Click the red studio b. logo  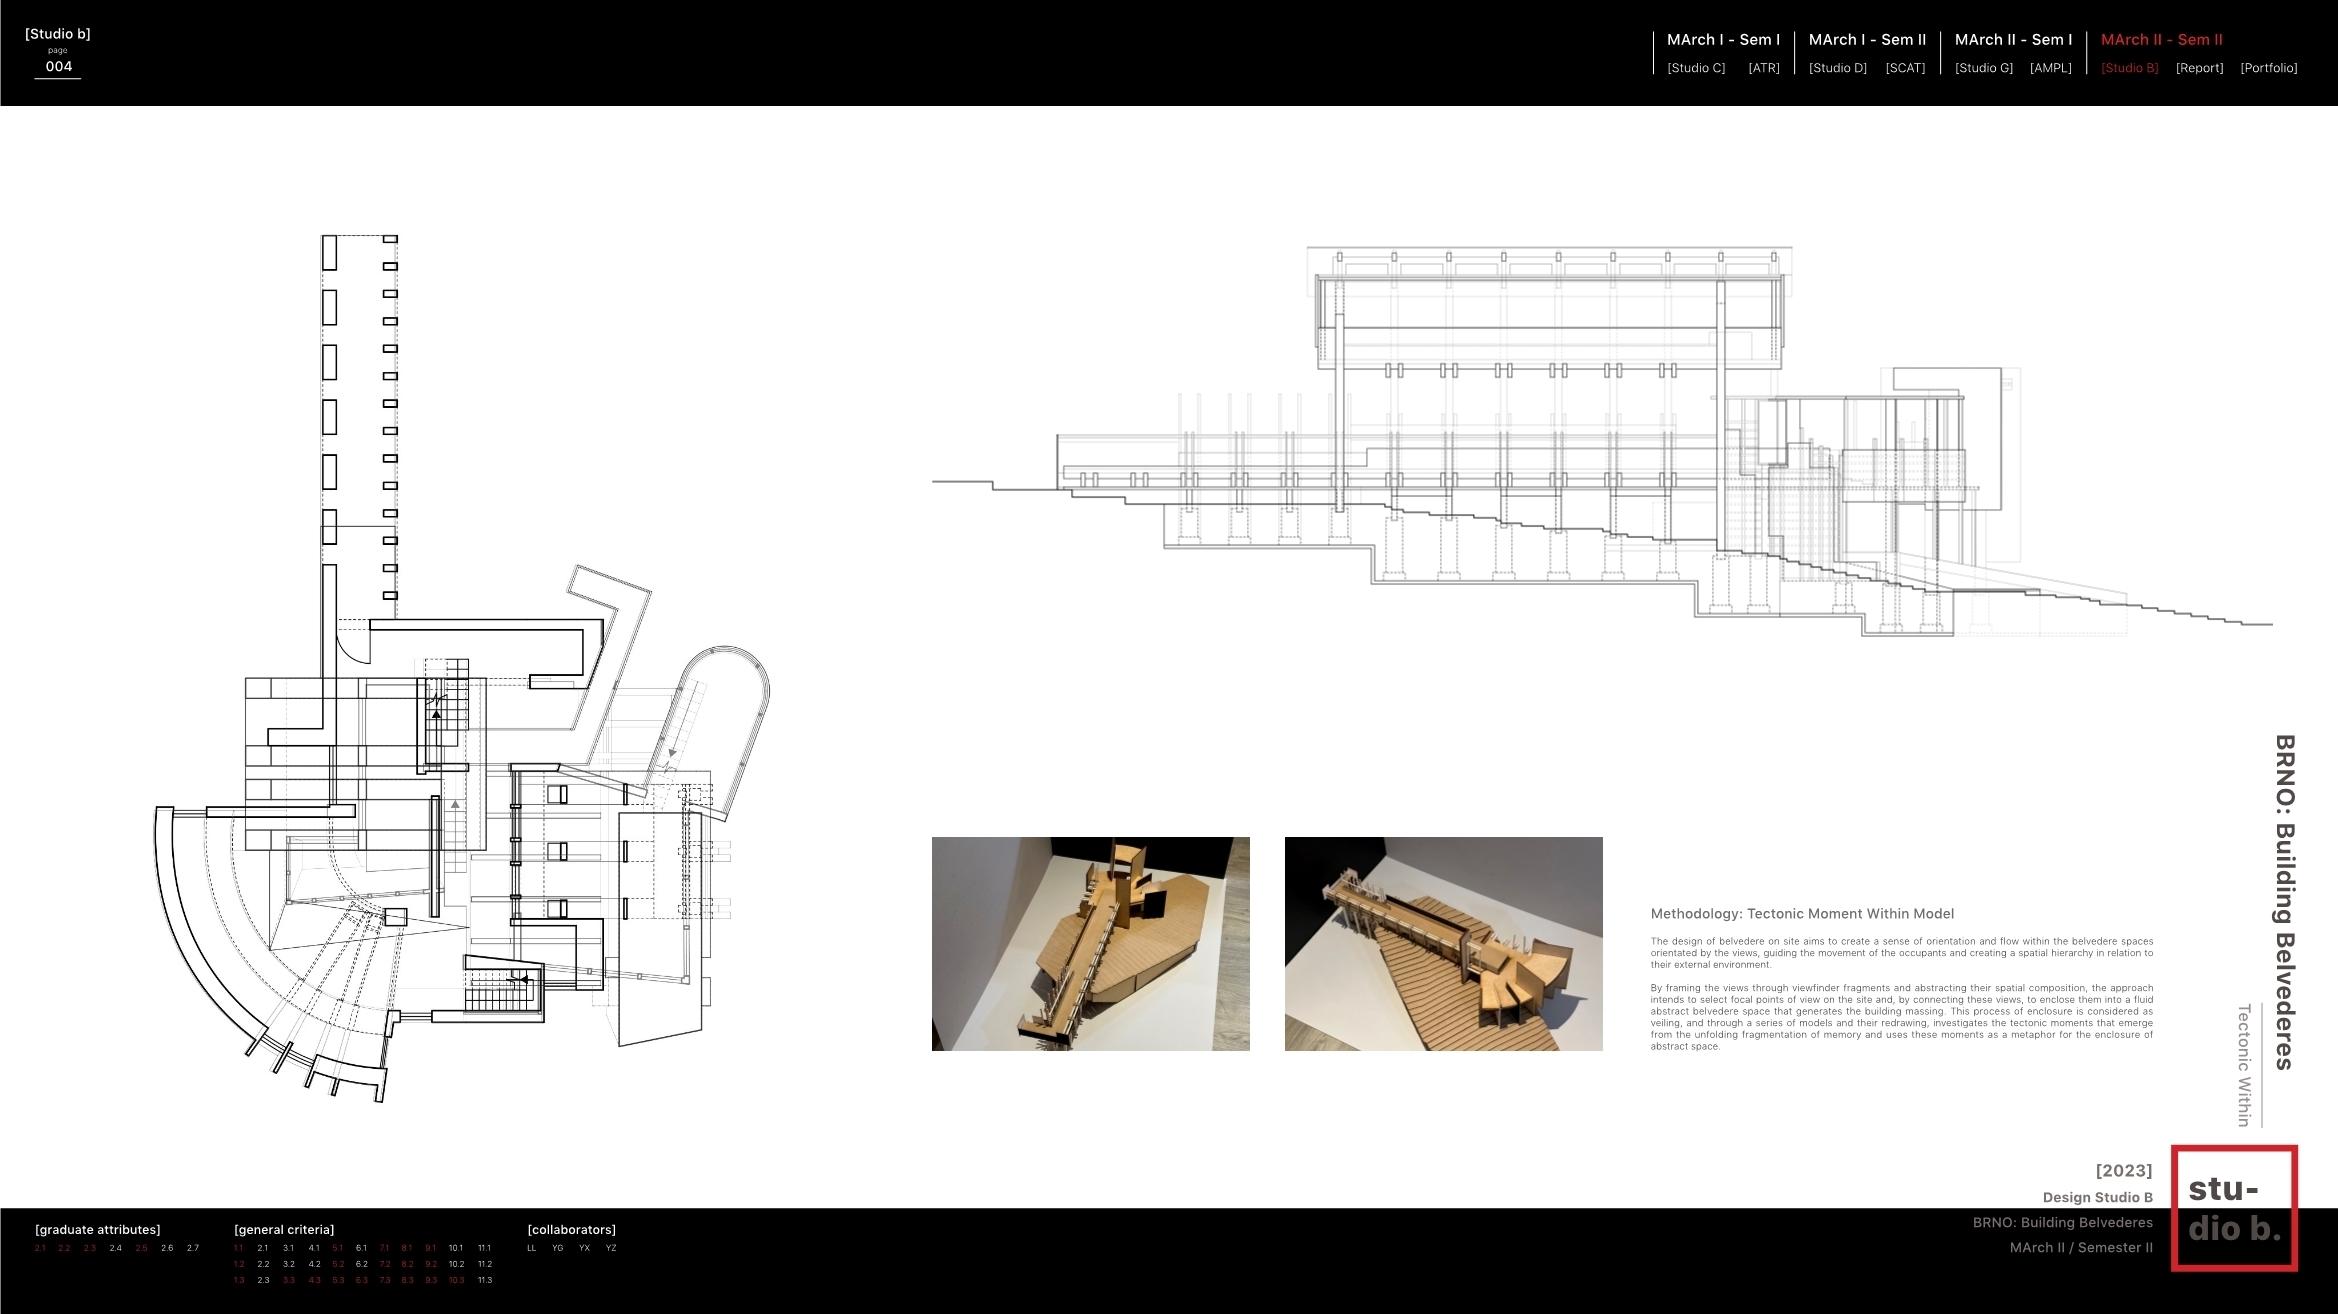click(2233, 1208)
